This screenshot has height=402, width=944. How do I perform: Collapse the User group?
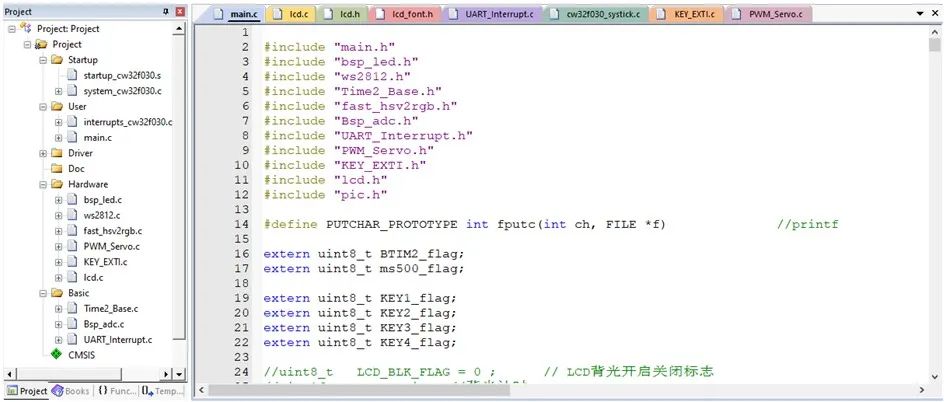[x=43, y=107]
